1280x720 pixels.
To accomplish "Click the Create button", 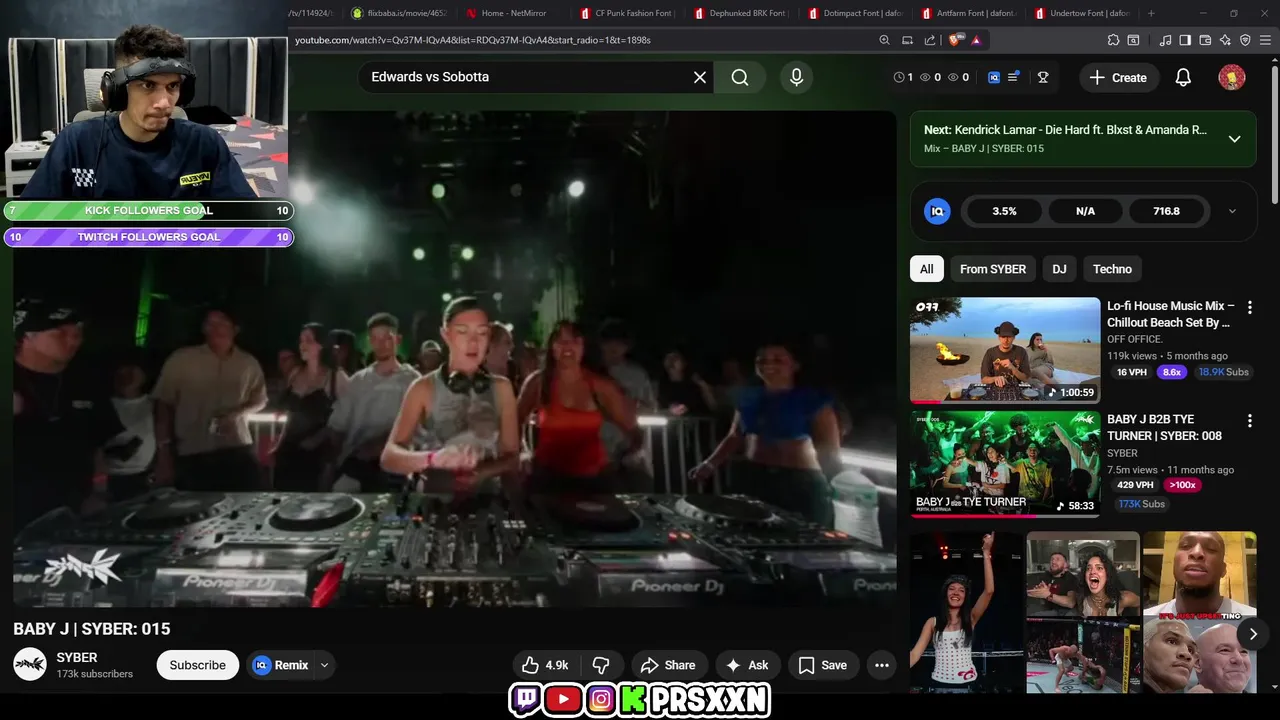I will click(x=1118, y=77).
